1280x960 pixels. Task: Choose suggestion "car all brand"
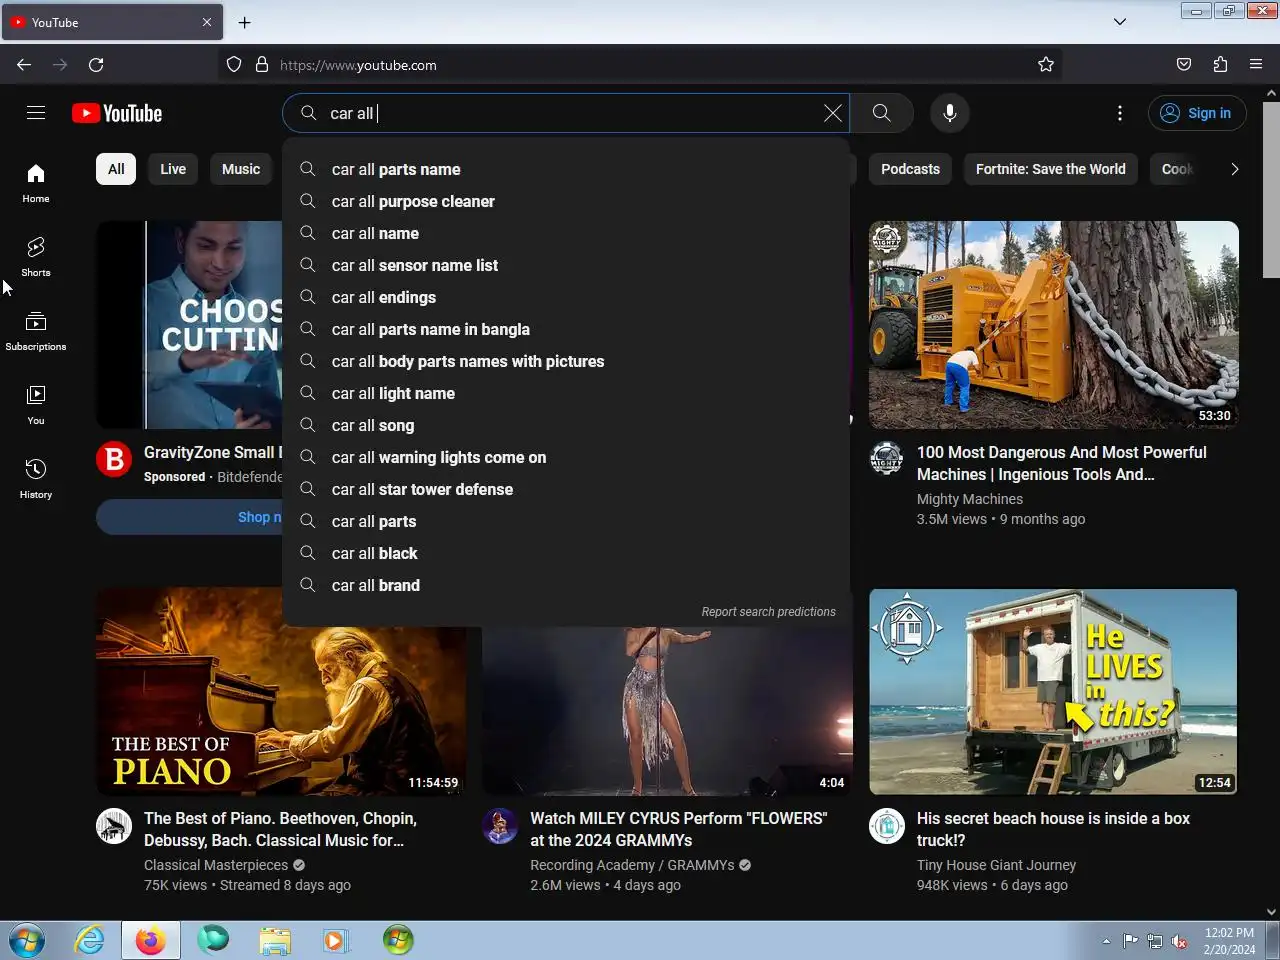click(566, 585)
